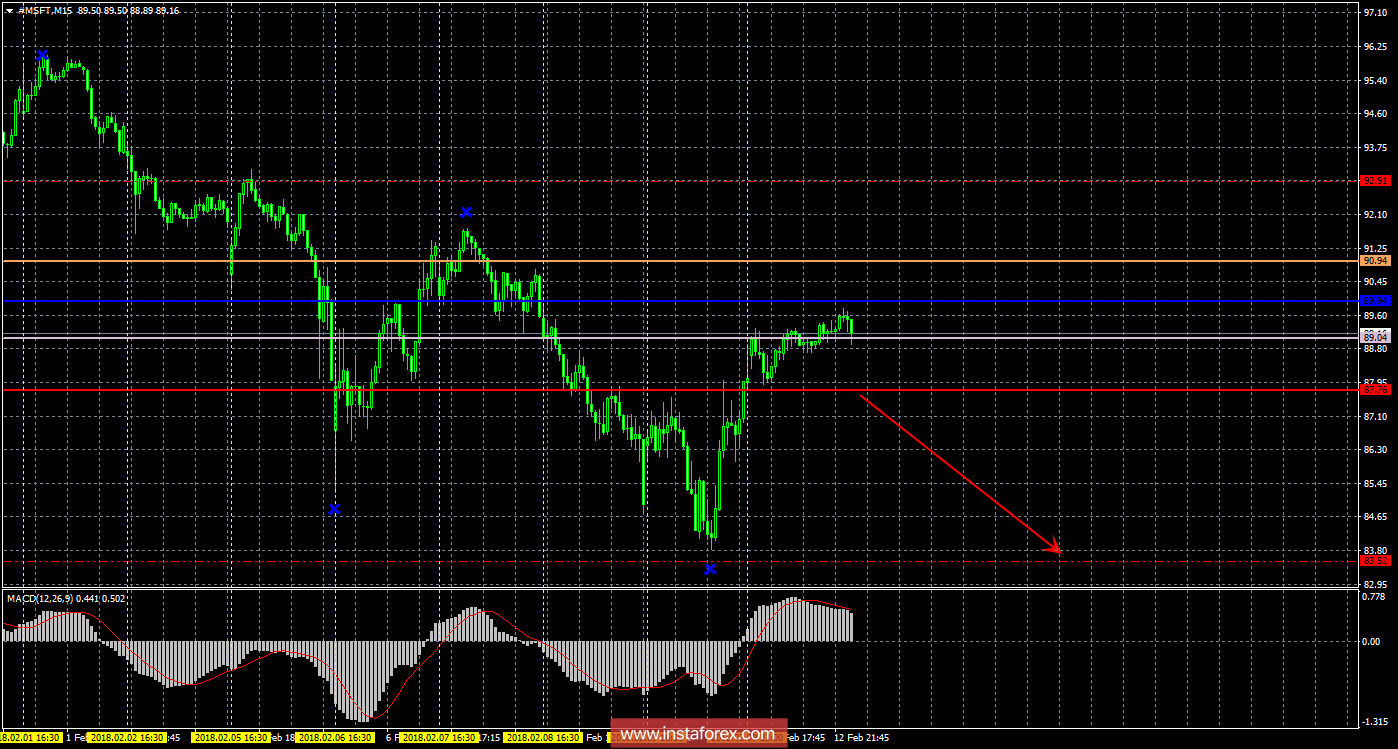
Task: Select the blue X marker below the 83.80 bottom
Action: click(x=710, y=569)
